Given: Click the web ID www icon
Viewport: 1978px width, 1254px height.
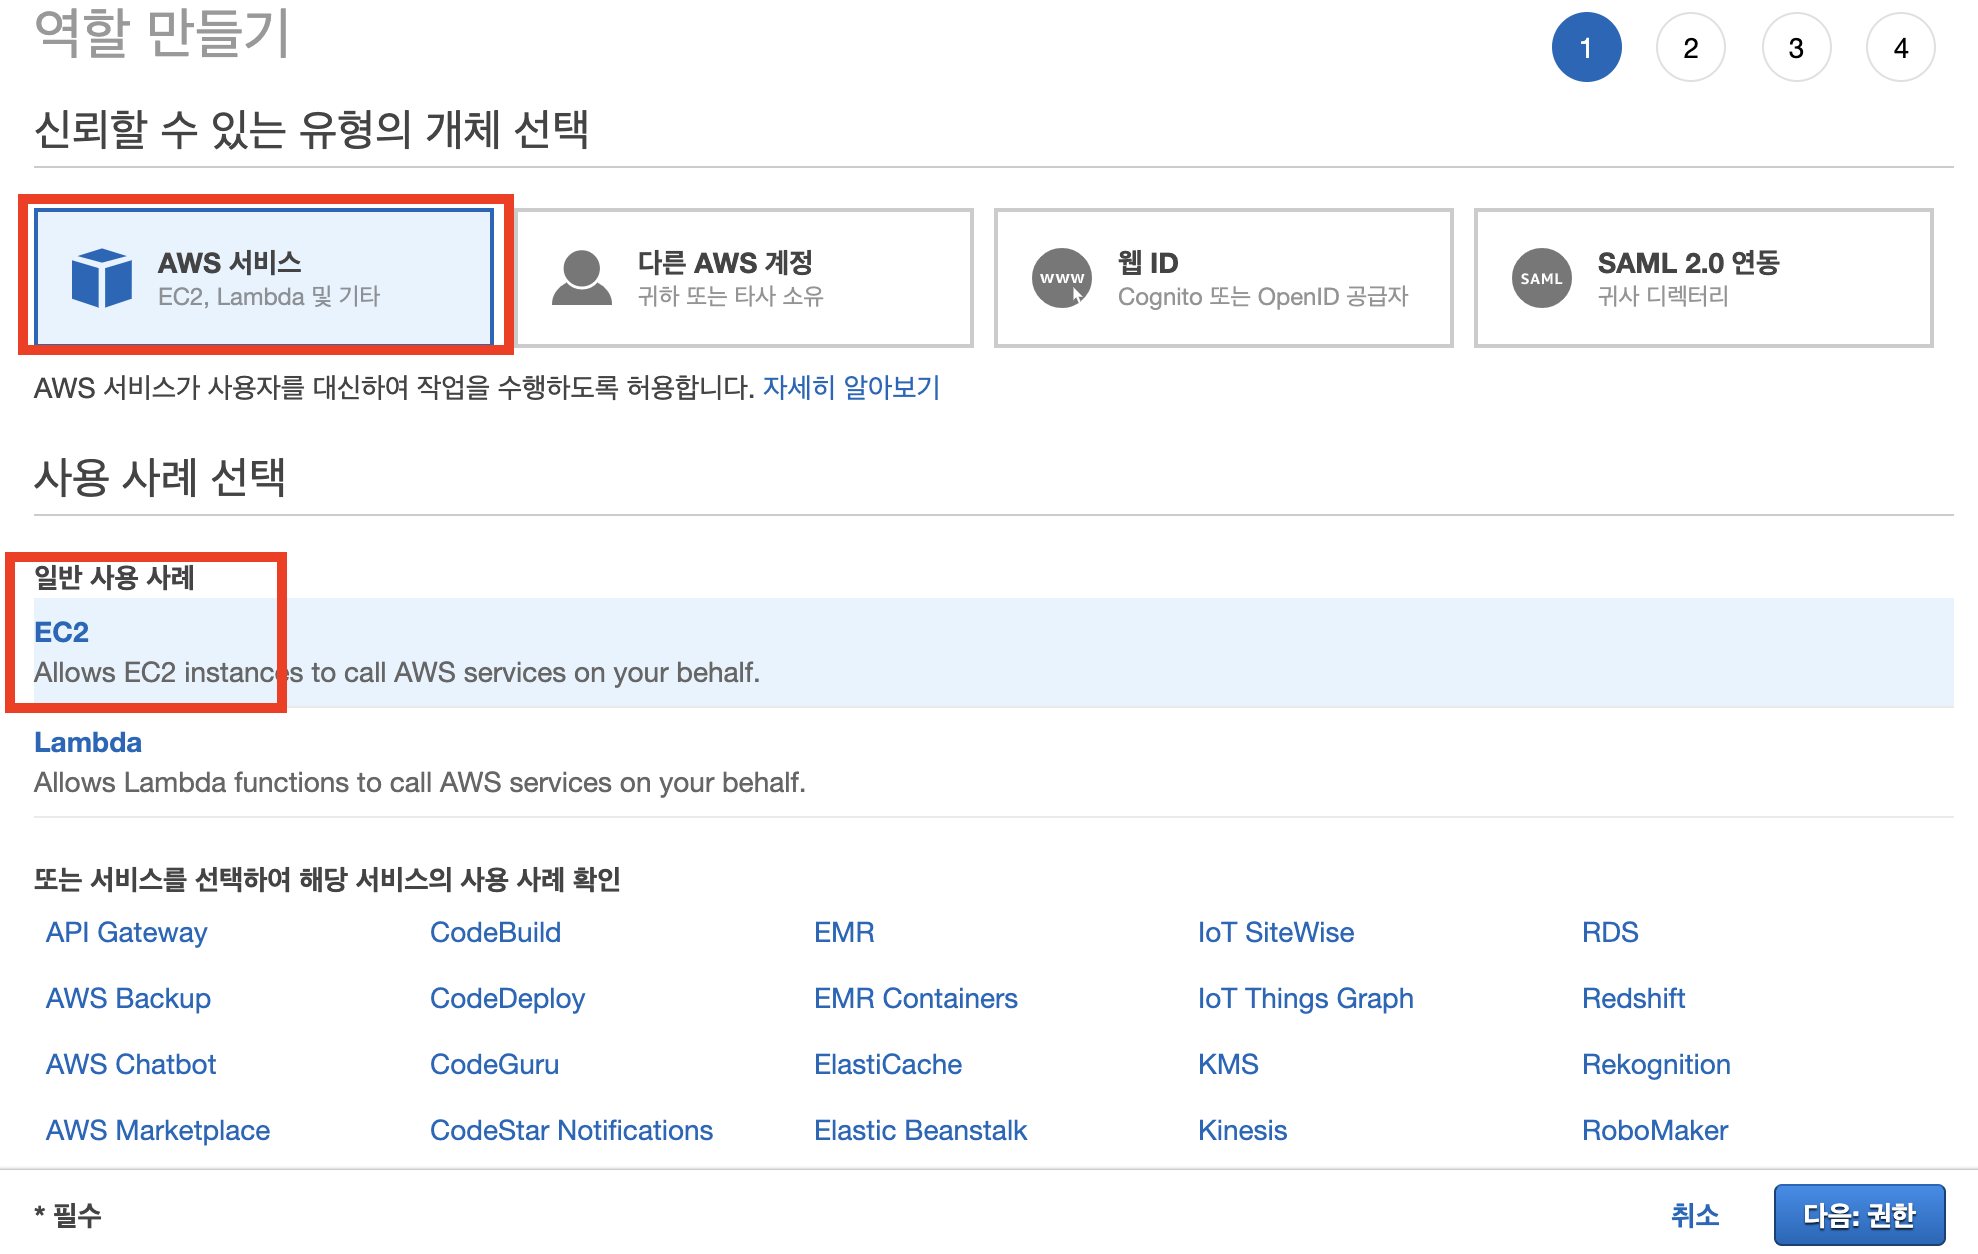Looking at the screenshot, I should click(1061, 278).
